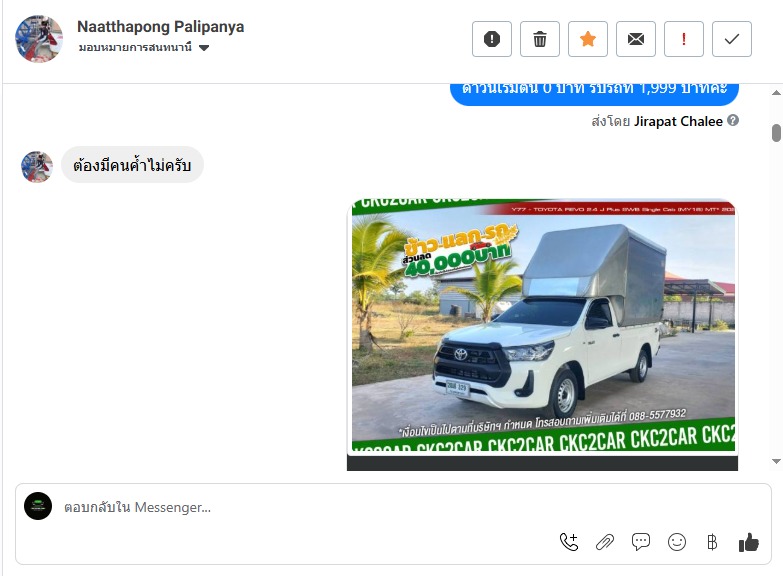Screen dimensions: 783x576
Task: Click scrollbar up arrow in chat
Action: 776,92
